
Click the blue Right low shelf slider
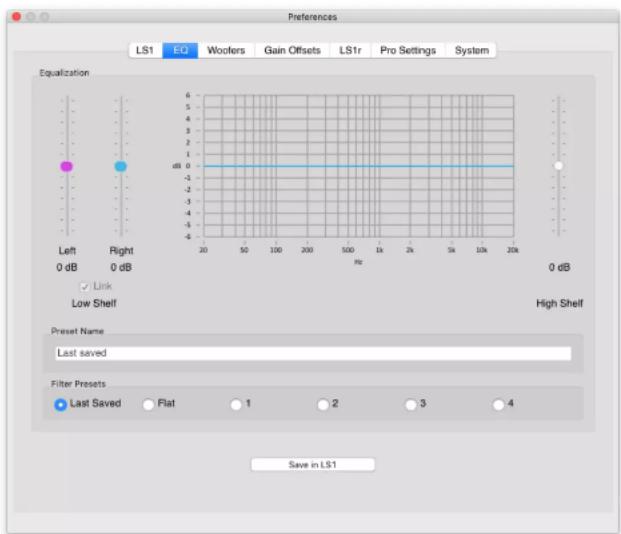coord(121,166)
